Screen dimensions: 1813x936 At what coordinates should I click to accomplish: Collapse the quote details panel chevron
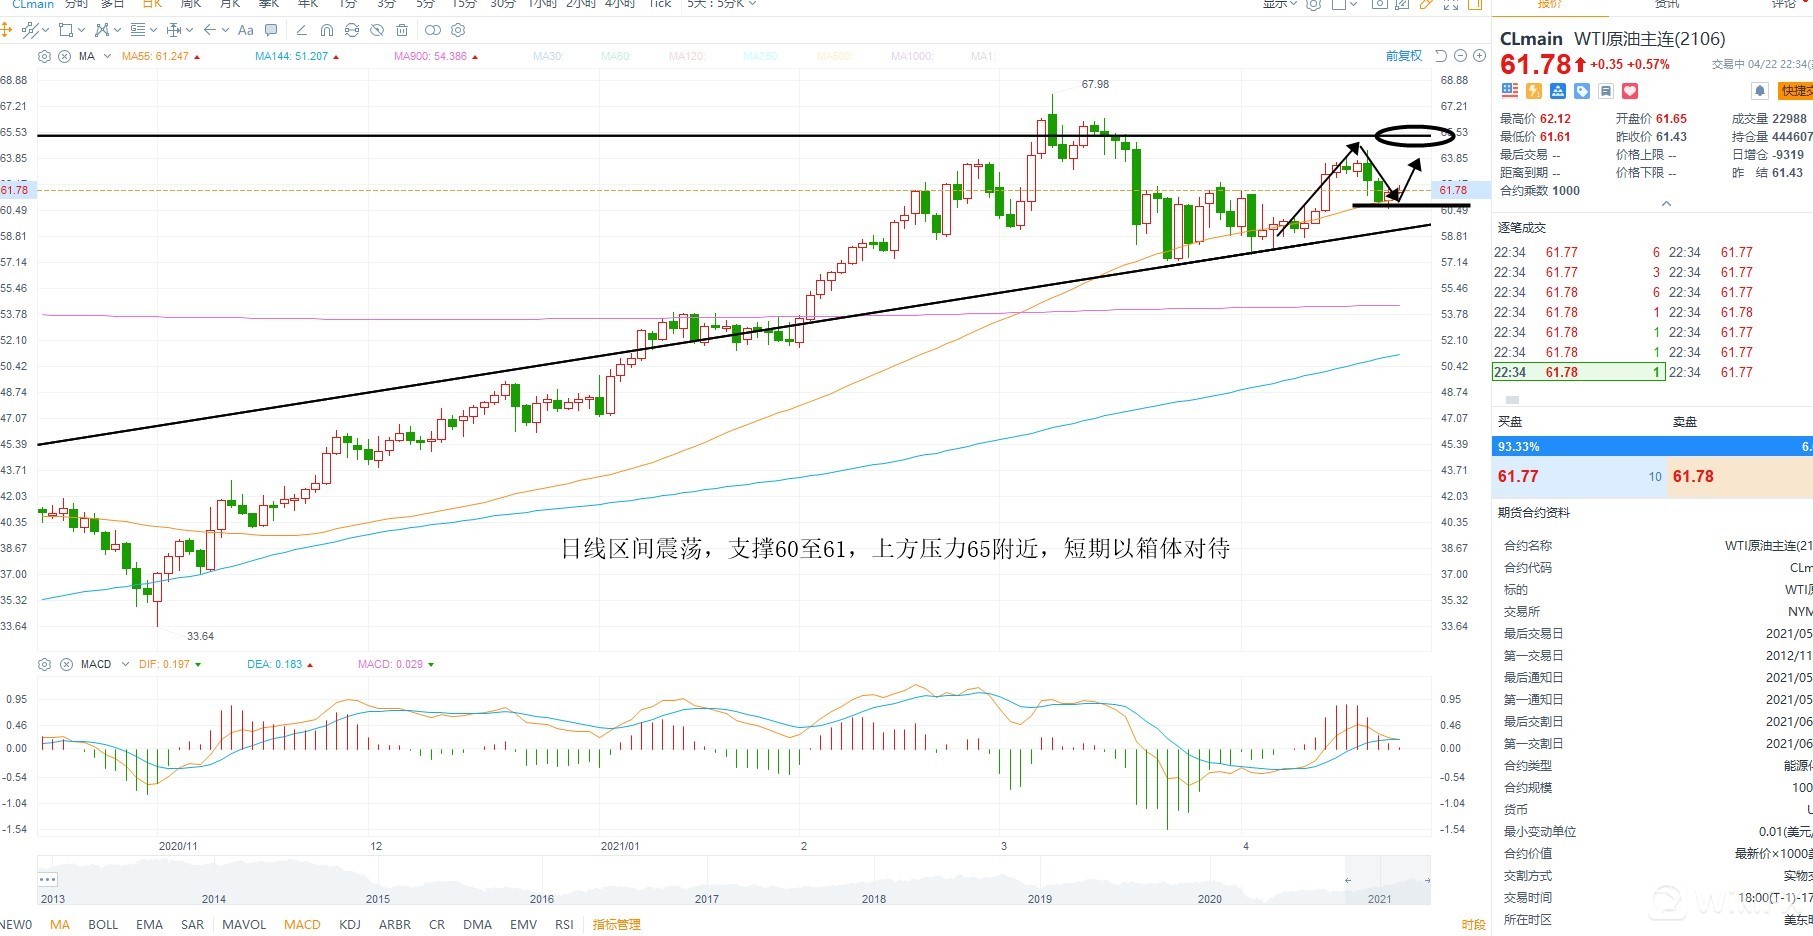coord(1666,204)
